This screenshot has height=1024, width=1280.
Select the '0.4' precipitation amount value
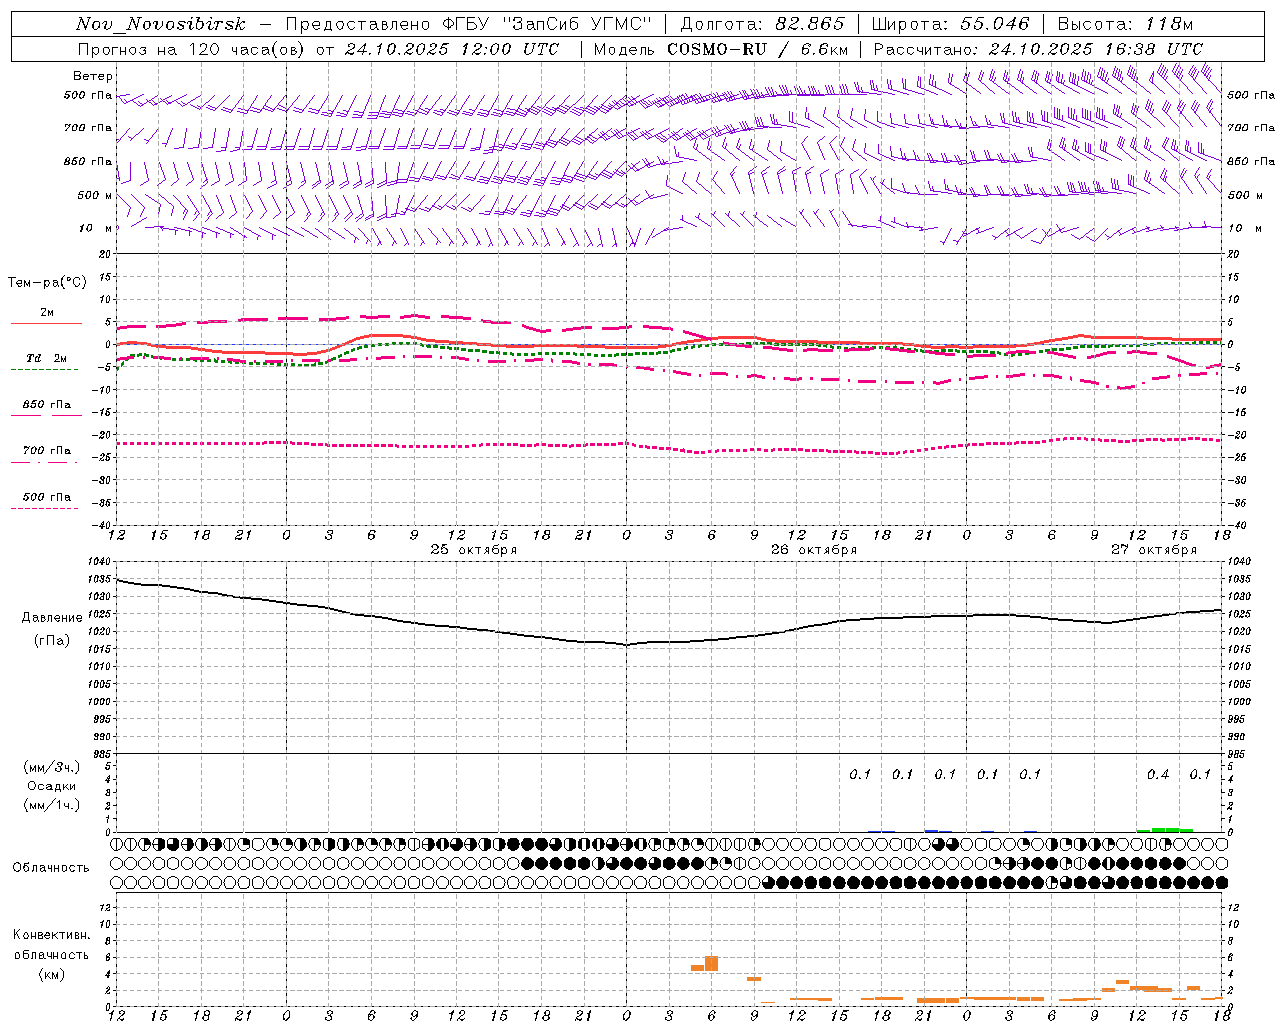point(1158,775)
